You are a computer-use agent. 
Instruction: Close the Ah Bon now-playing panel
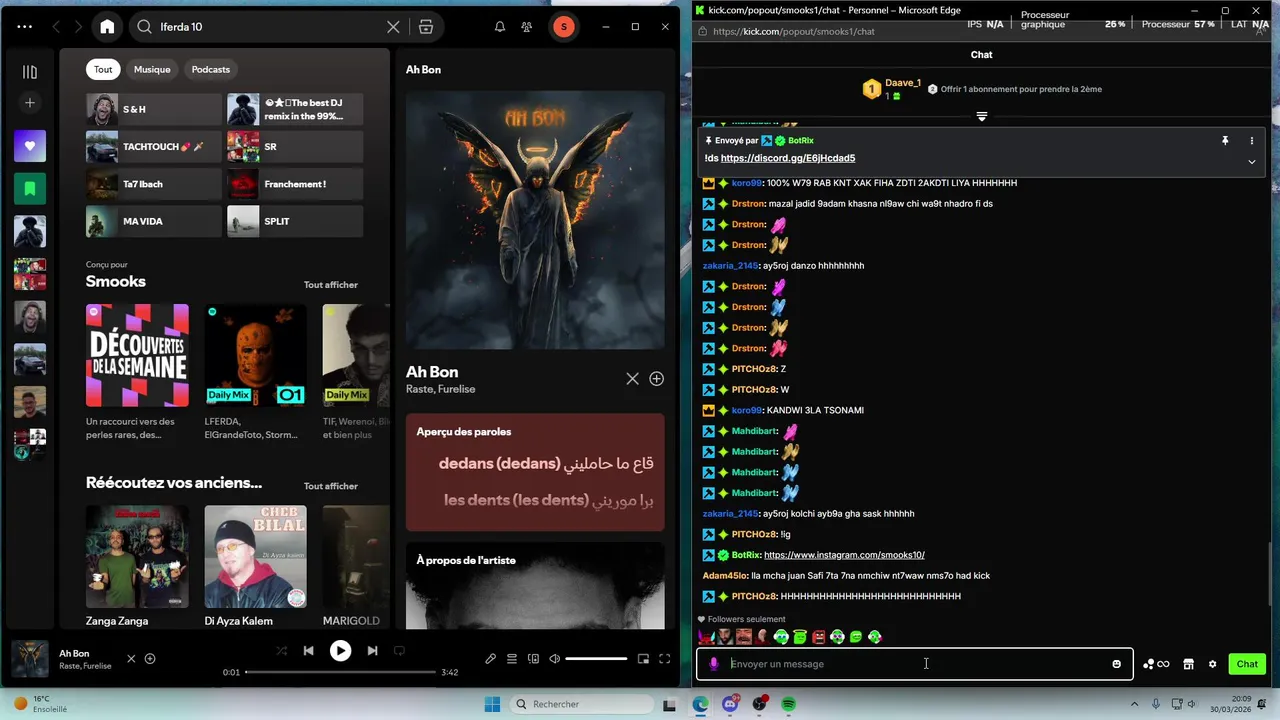(632, 378)
